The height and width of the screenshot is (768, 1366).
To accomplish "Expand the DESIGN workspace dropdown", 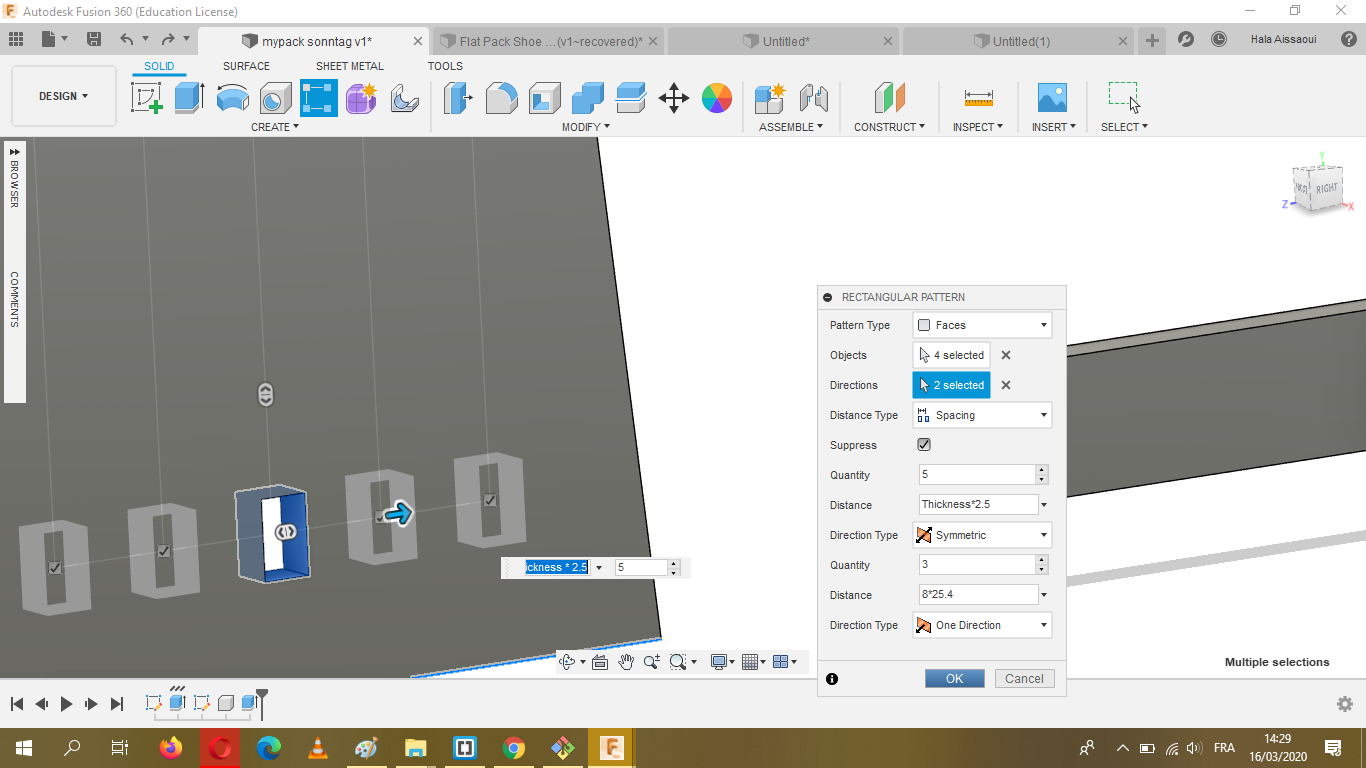I will 64,96.
